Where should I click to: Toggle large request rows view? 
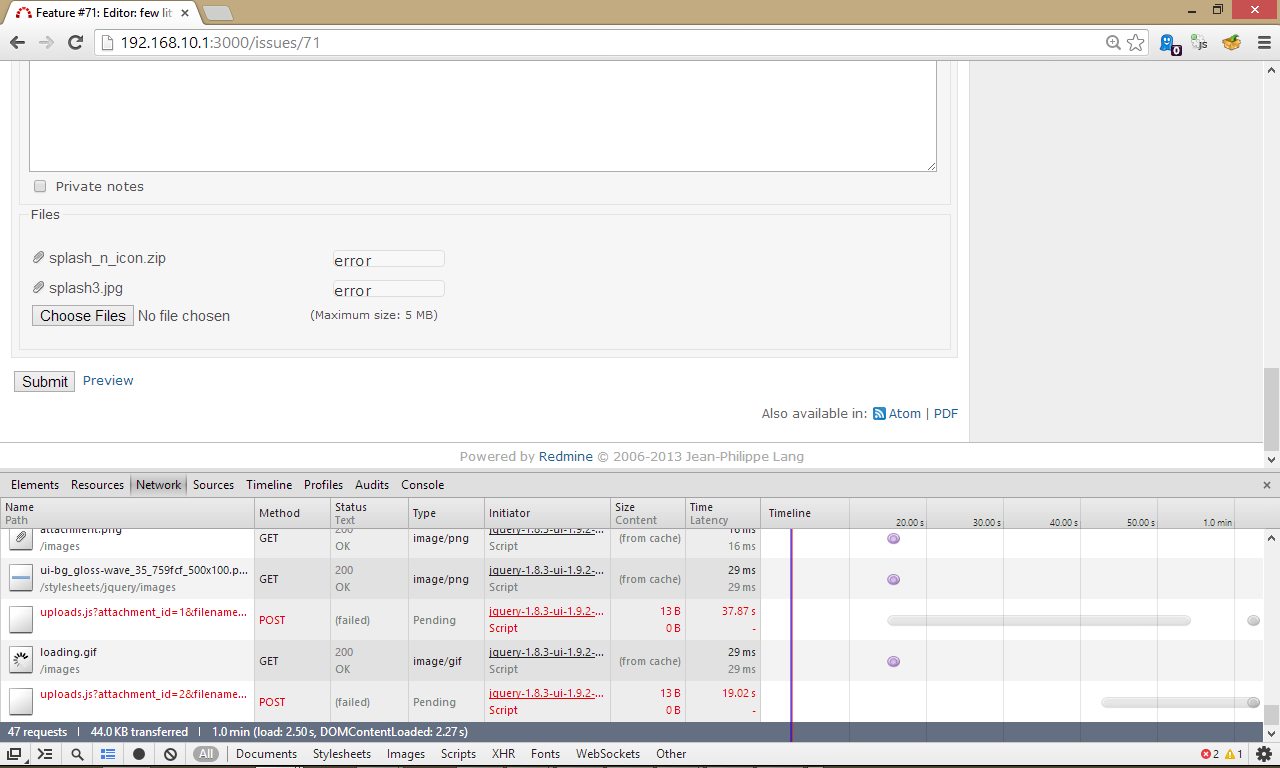click(108, 754)
